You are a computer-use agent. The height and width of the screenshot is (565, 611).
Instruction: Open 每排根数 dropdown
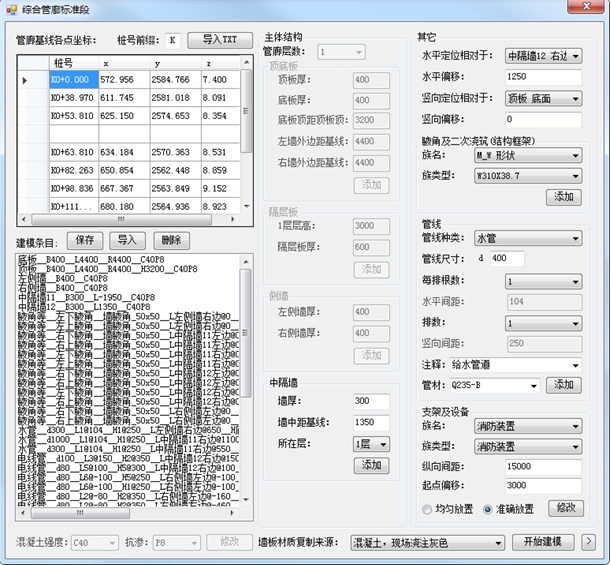pyautogui.click(x=543, y=282)
